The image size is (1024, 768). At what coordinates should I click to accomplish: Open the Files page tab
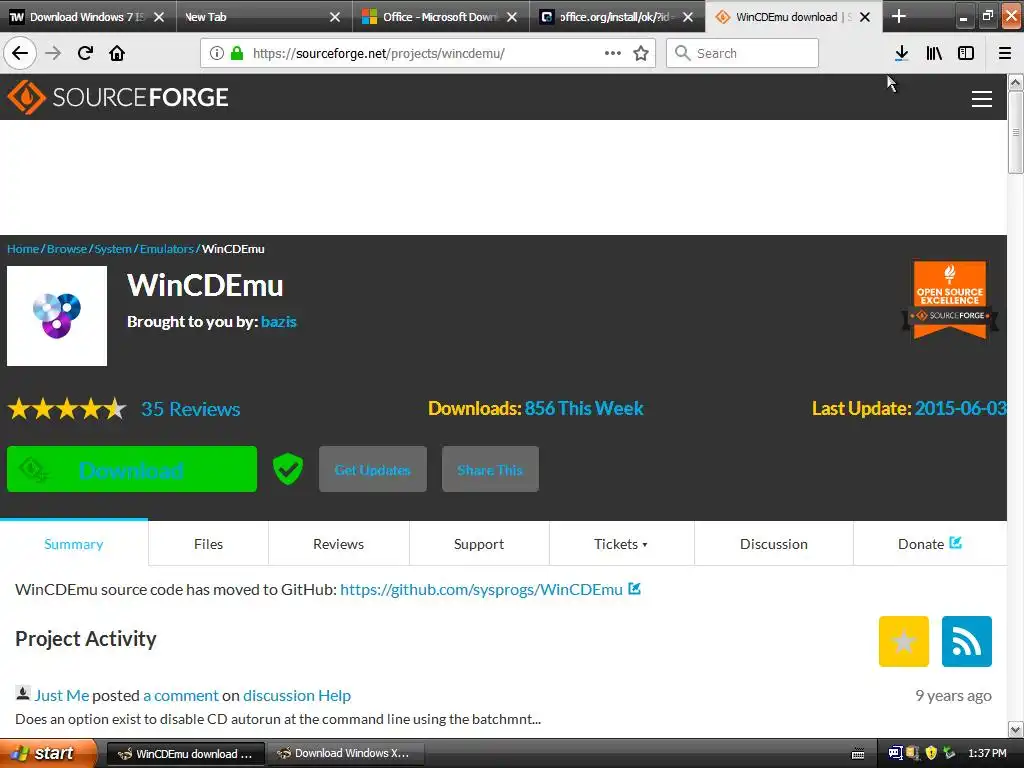208,543
